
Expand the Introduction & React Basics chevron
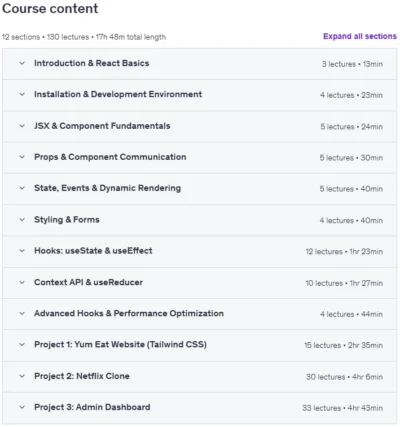click(x=22, y=63)
